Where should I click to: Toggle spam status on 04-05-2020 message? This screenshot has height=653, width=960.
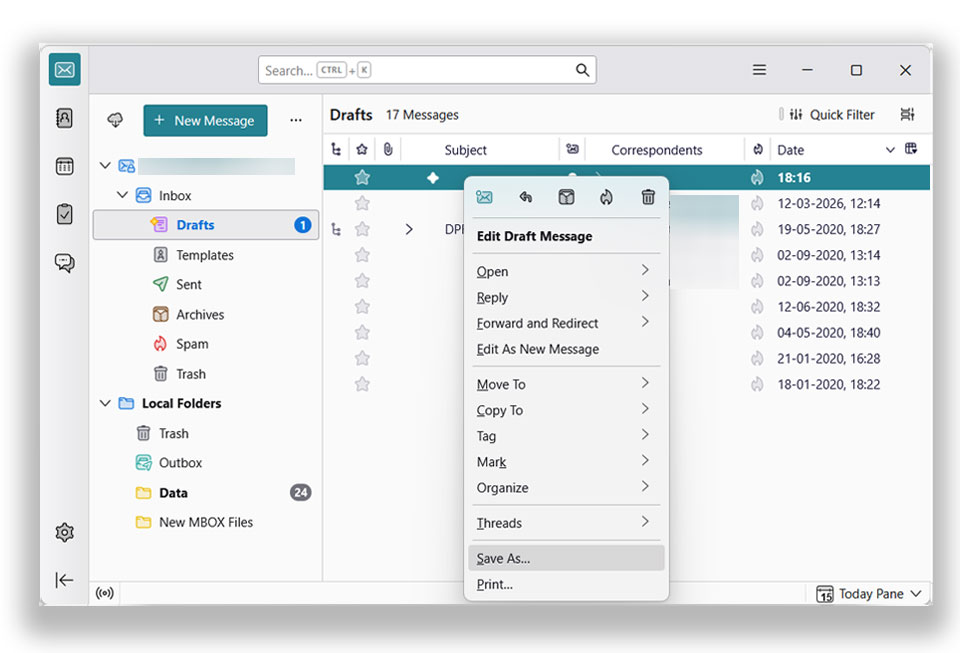point(757,333)
